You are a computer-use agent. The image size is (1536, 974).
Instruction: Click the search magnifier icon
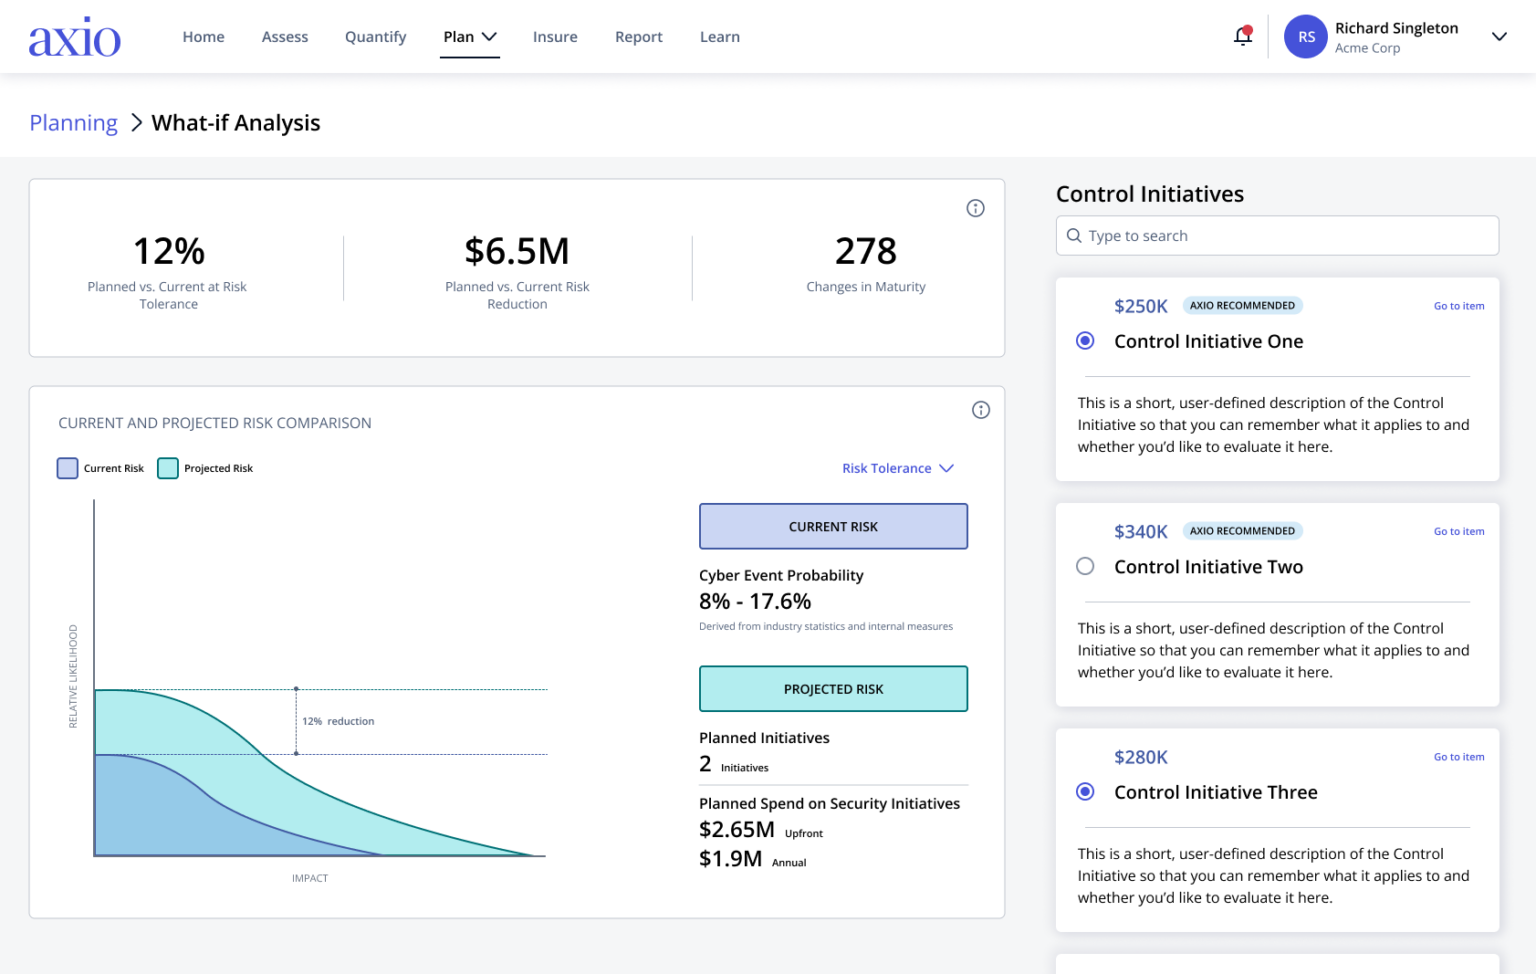[1074, 236]
